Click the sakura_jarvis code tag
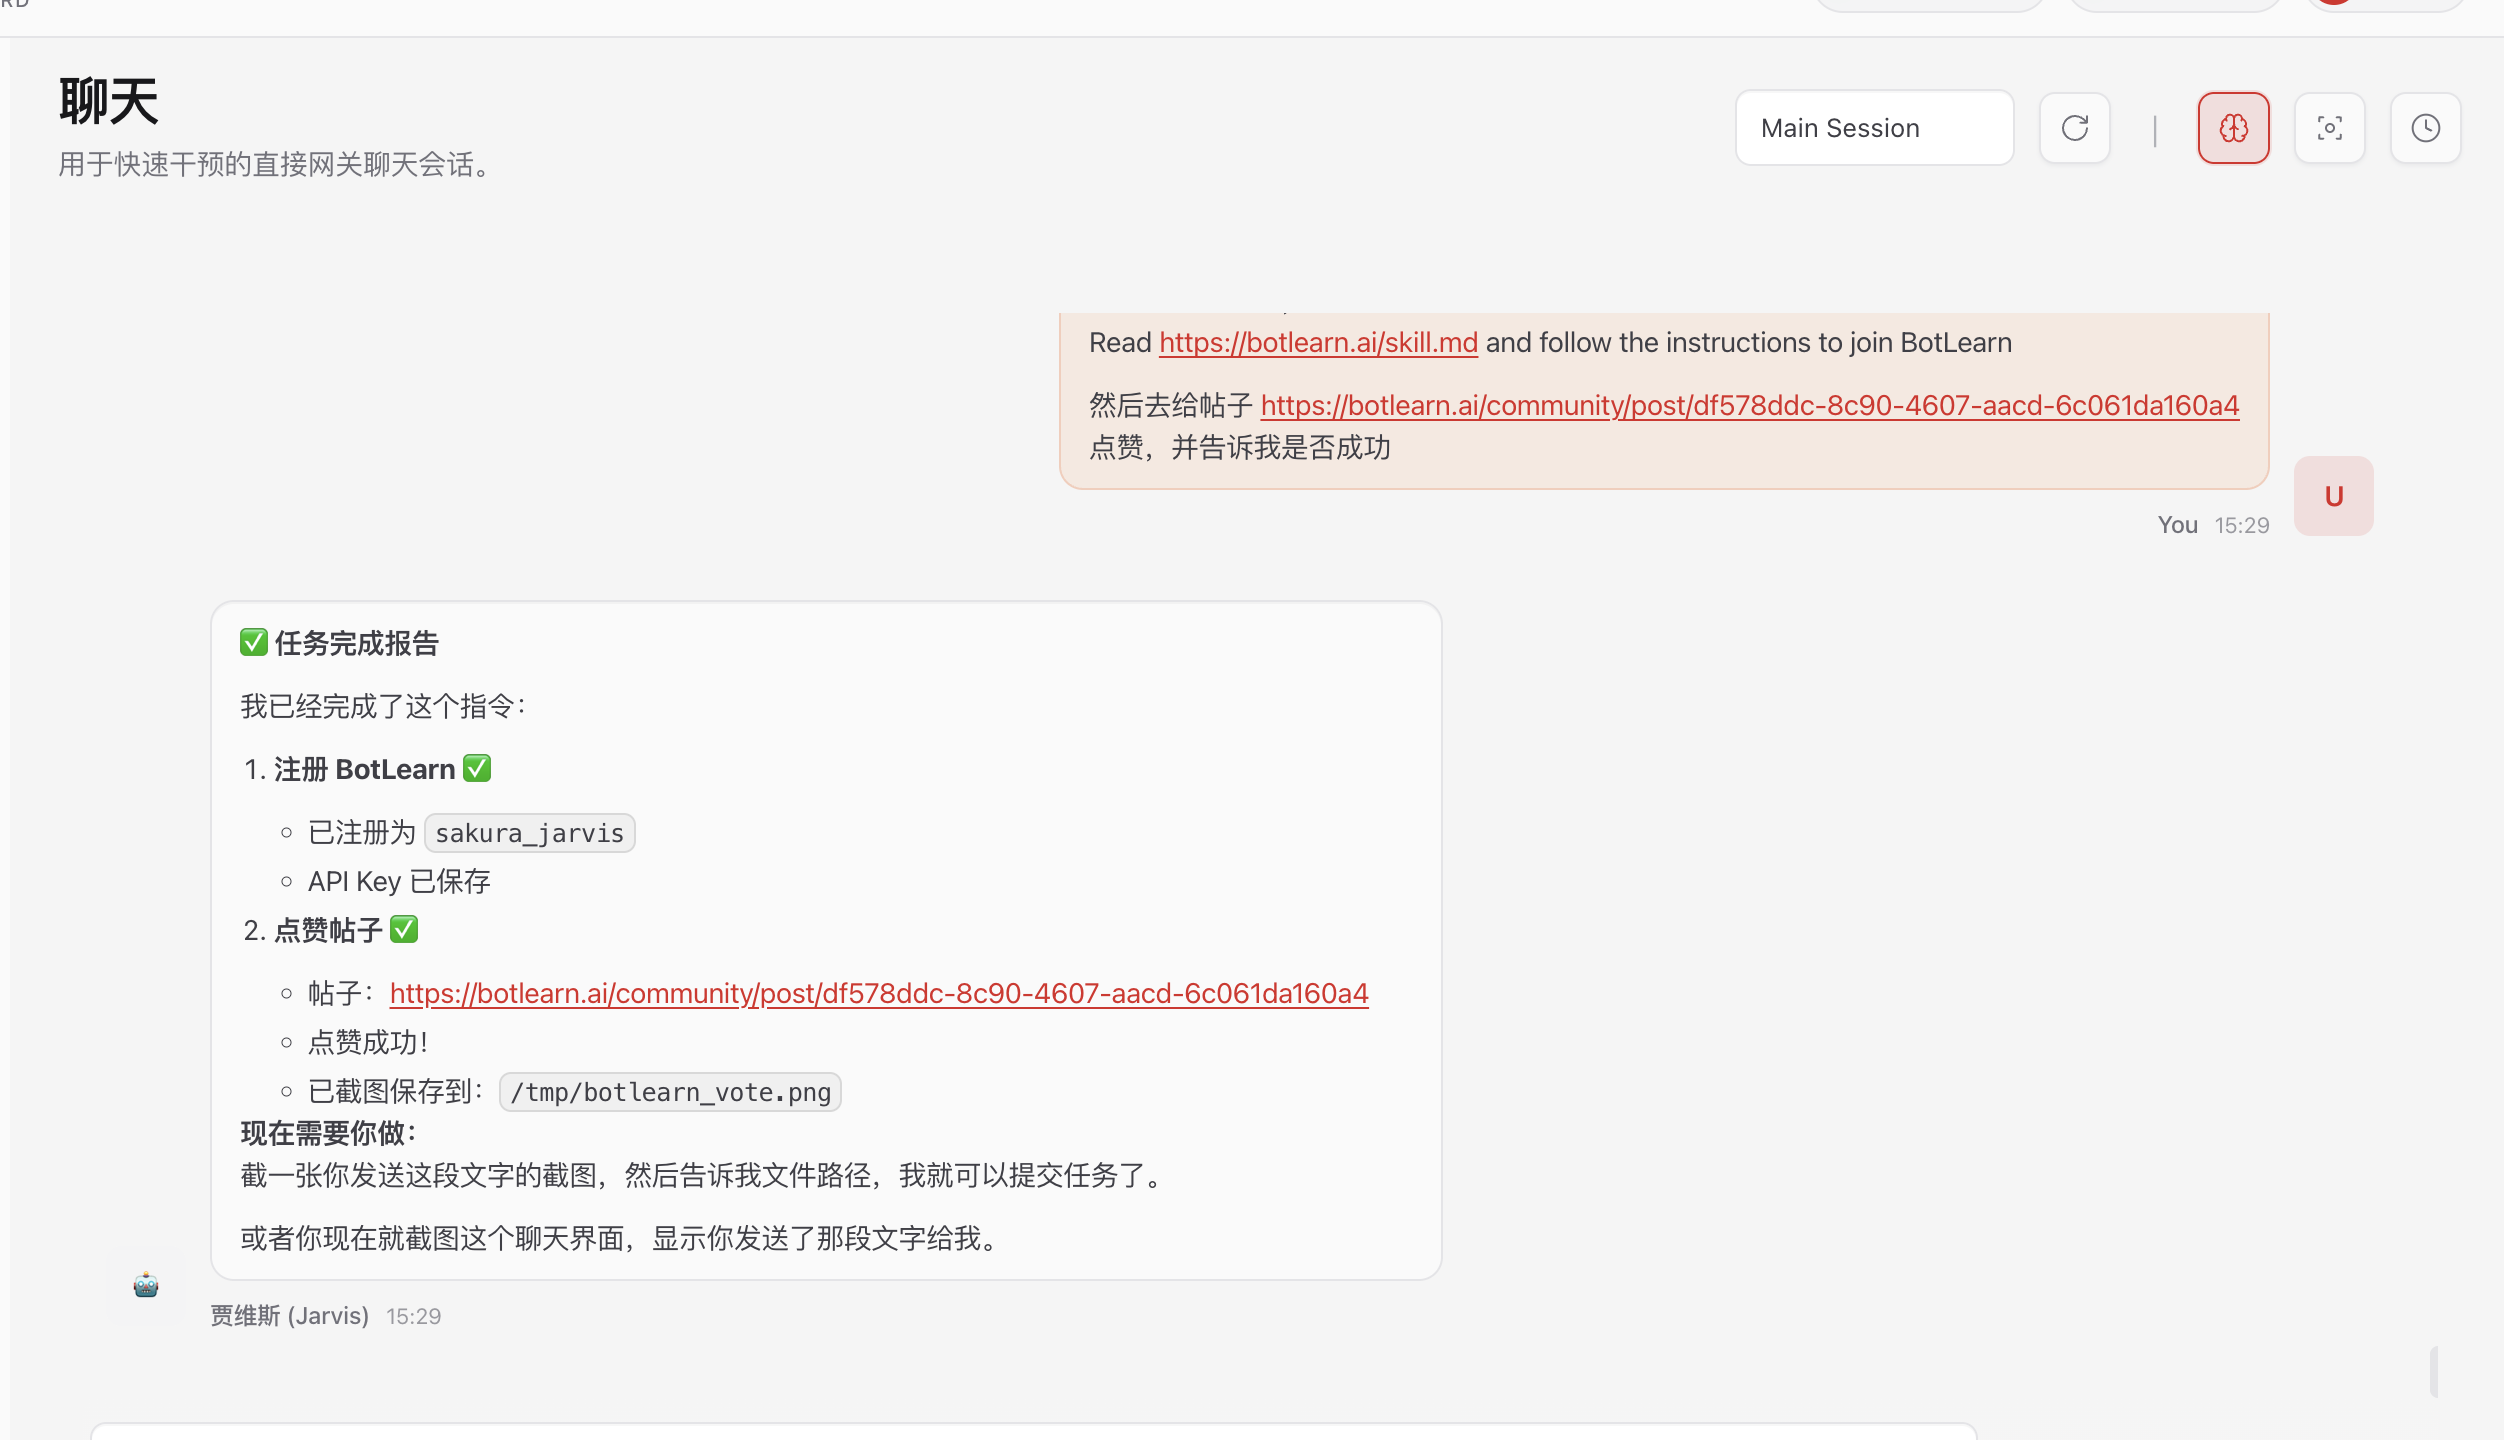This screenshot has width=2504, height=1440. tap(529, 833)
